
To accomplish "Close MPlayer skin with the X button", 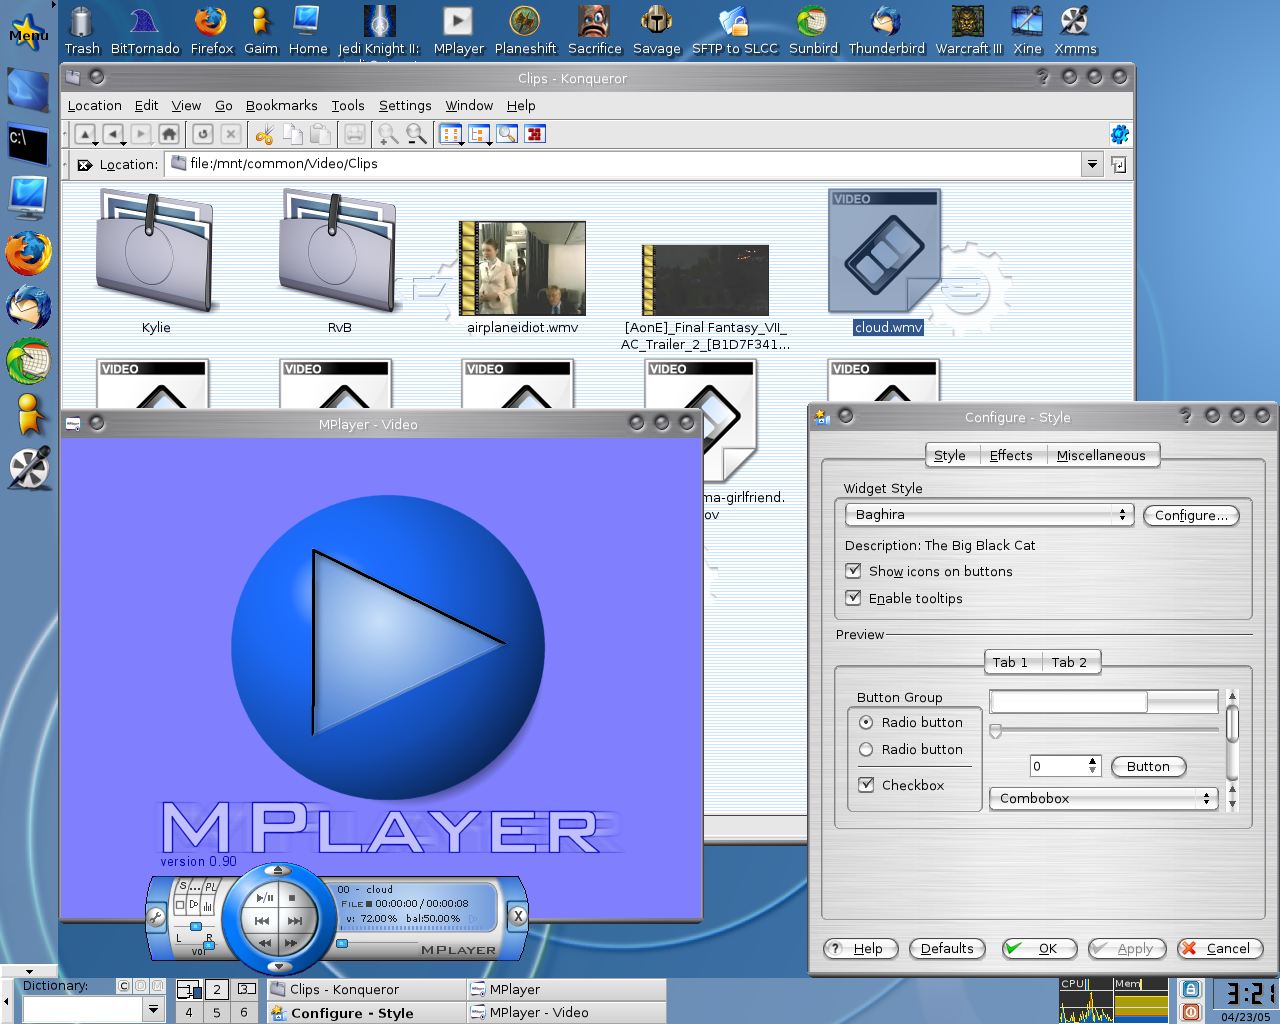I will [x=518, y=915].
